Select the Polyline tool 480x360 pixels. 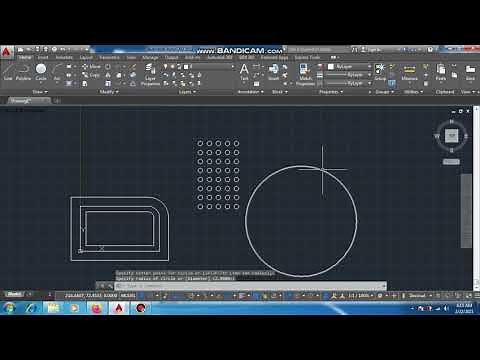(x=23, y=72)
